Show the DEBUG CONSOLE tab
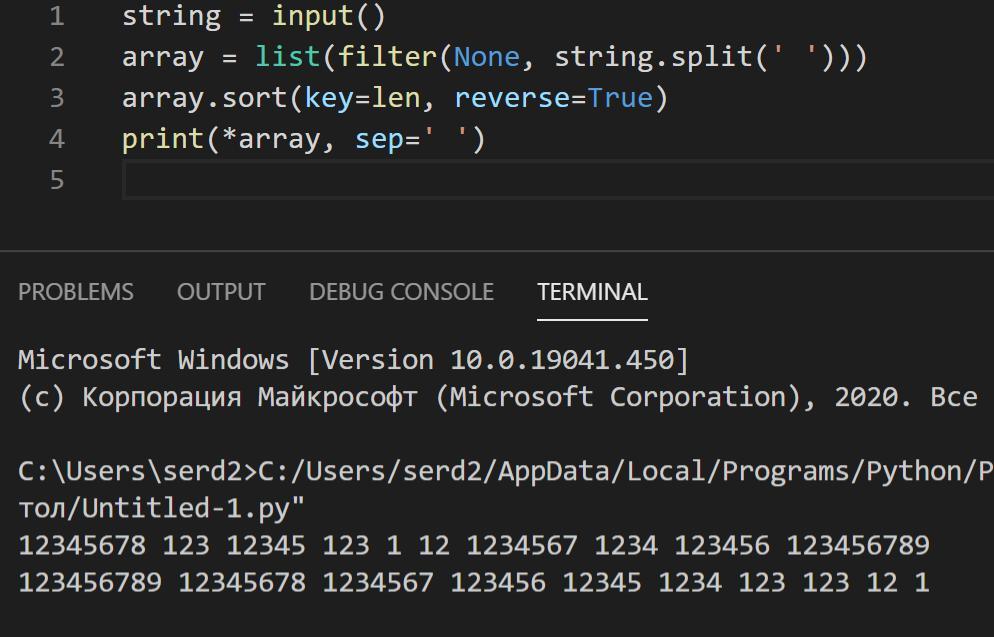 tap(401, 292)
